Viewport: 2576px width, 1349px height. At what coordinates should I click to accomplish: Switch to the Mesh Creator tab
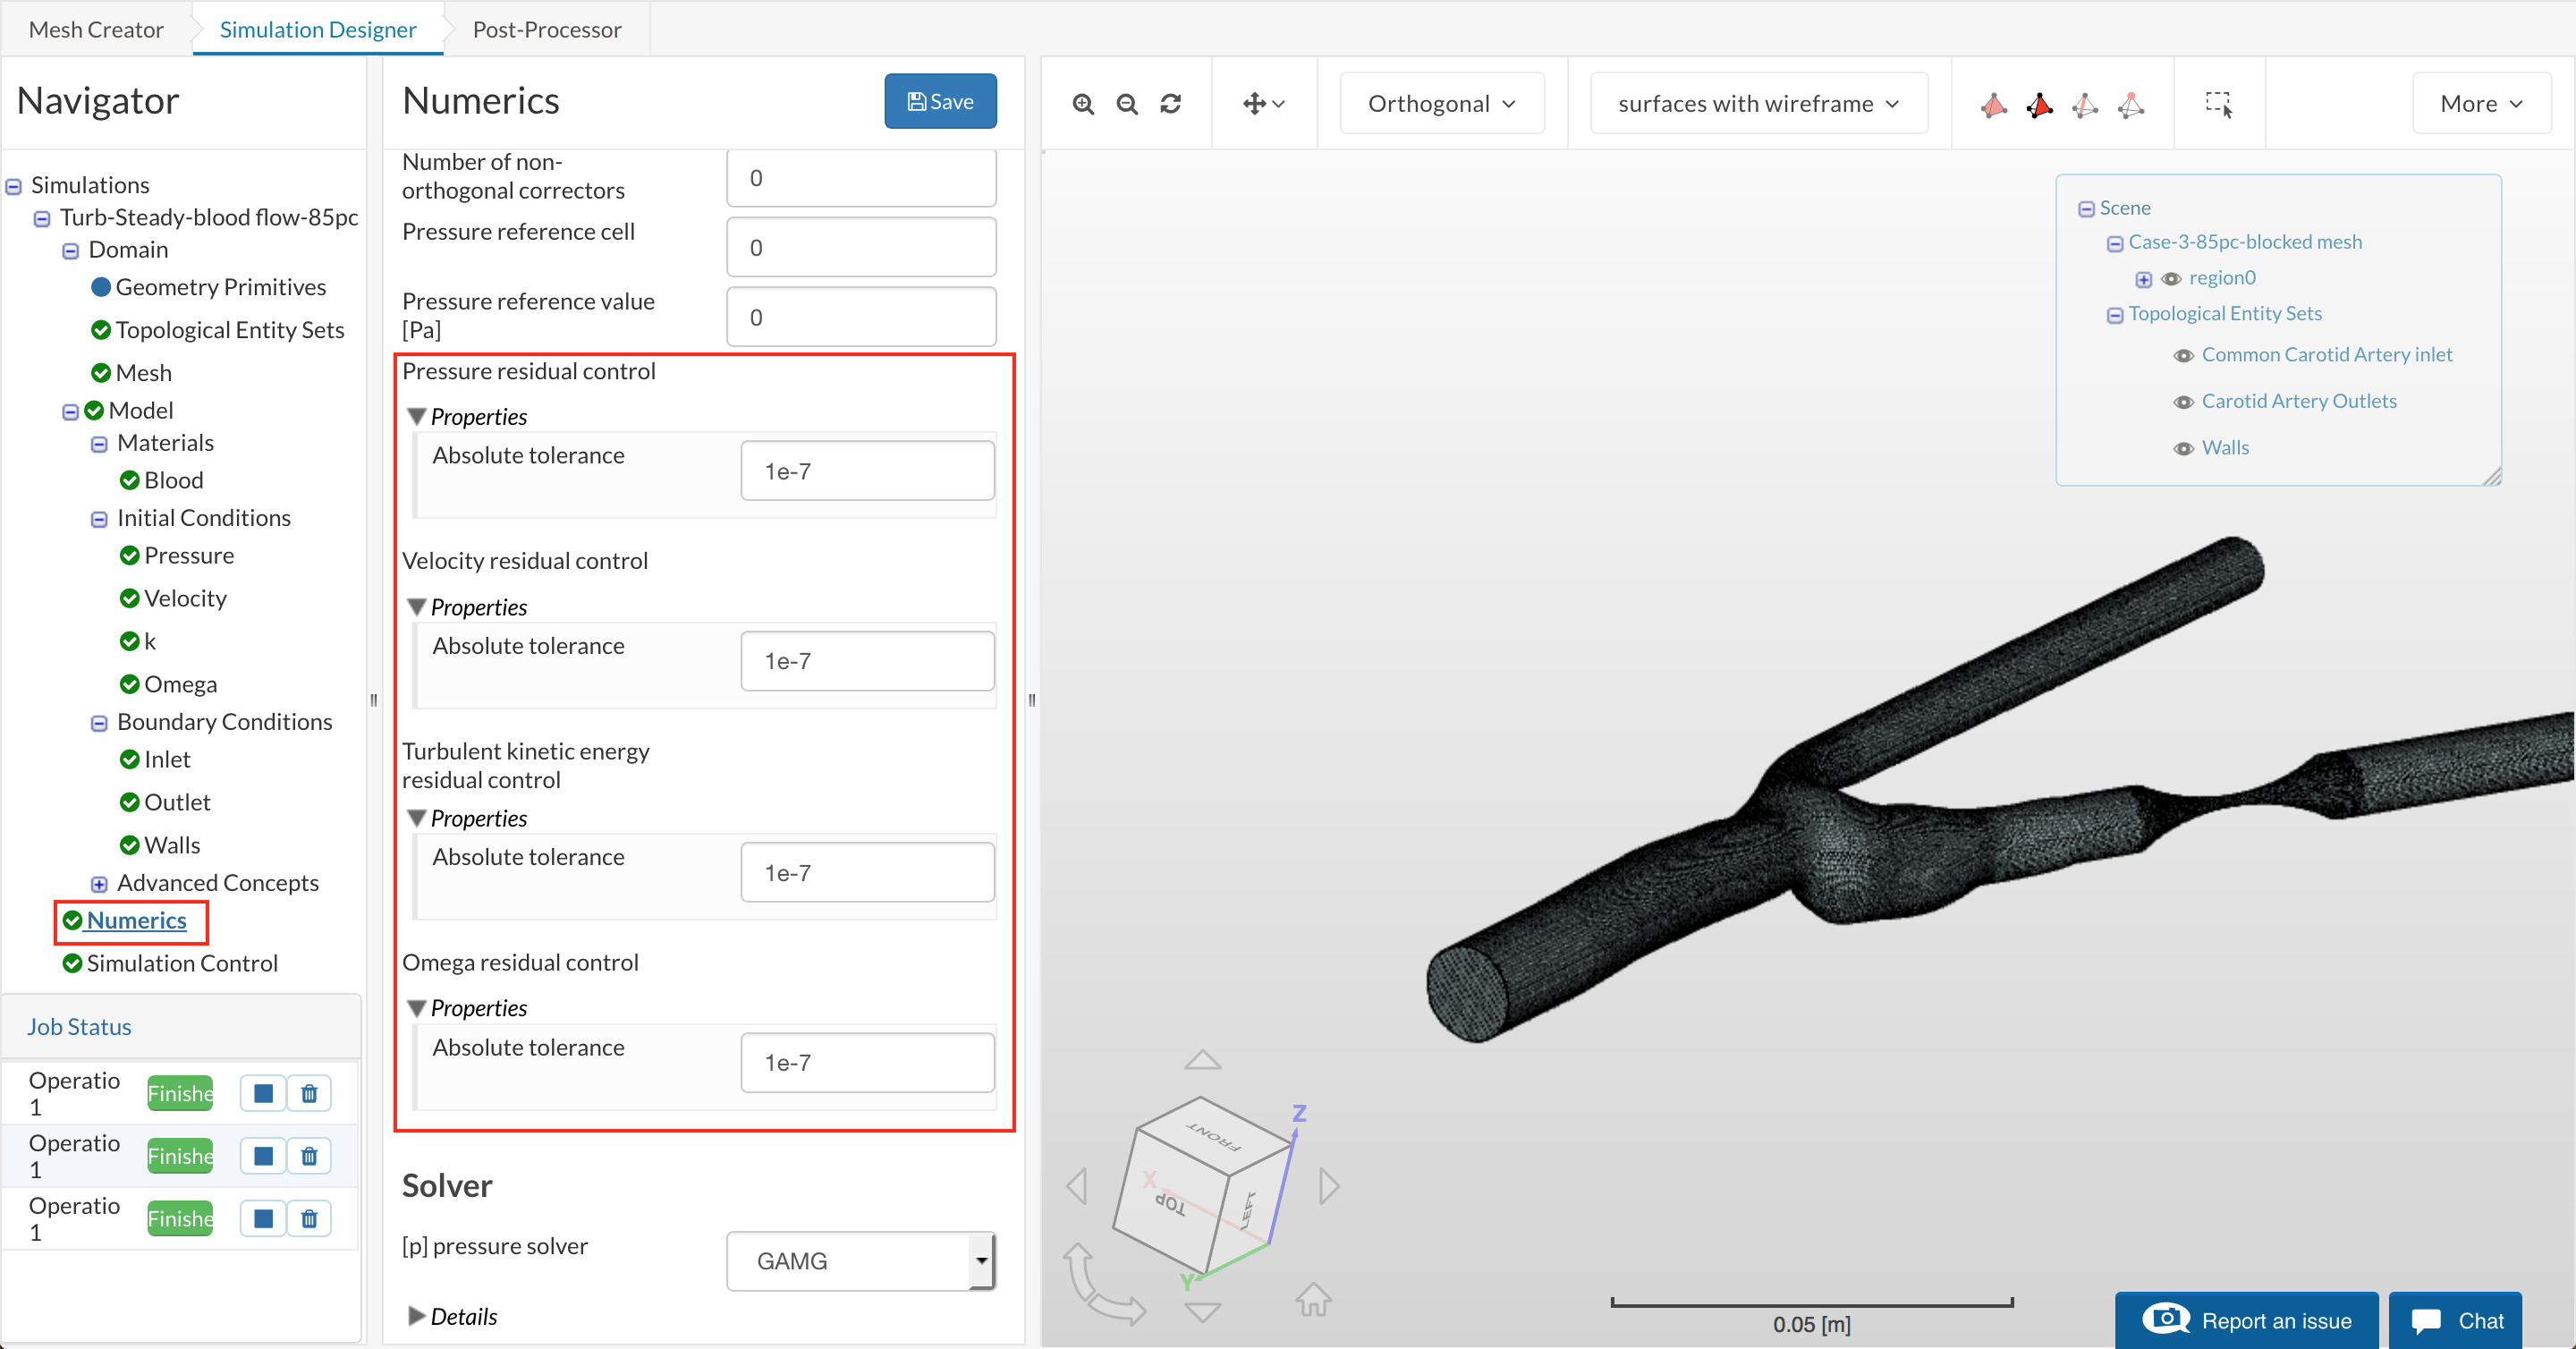tap(96, 29)
